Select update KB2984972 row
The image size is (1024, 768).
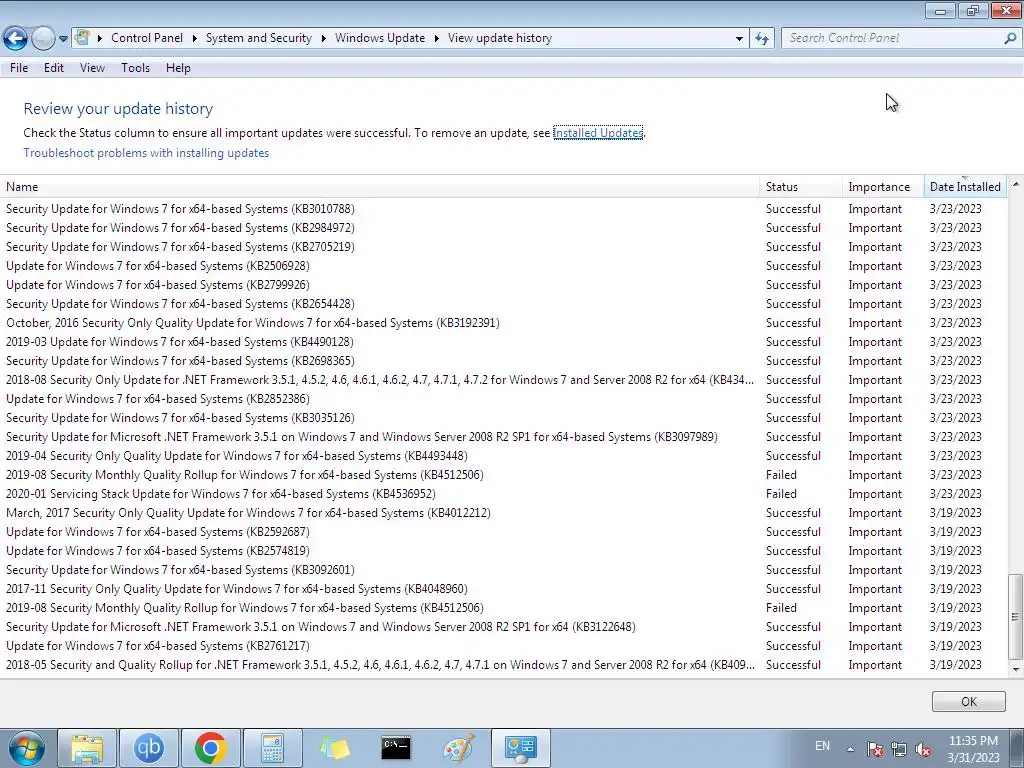click(503, 228)
